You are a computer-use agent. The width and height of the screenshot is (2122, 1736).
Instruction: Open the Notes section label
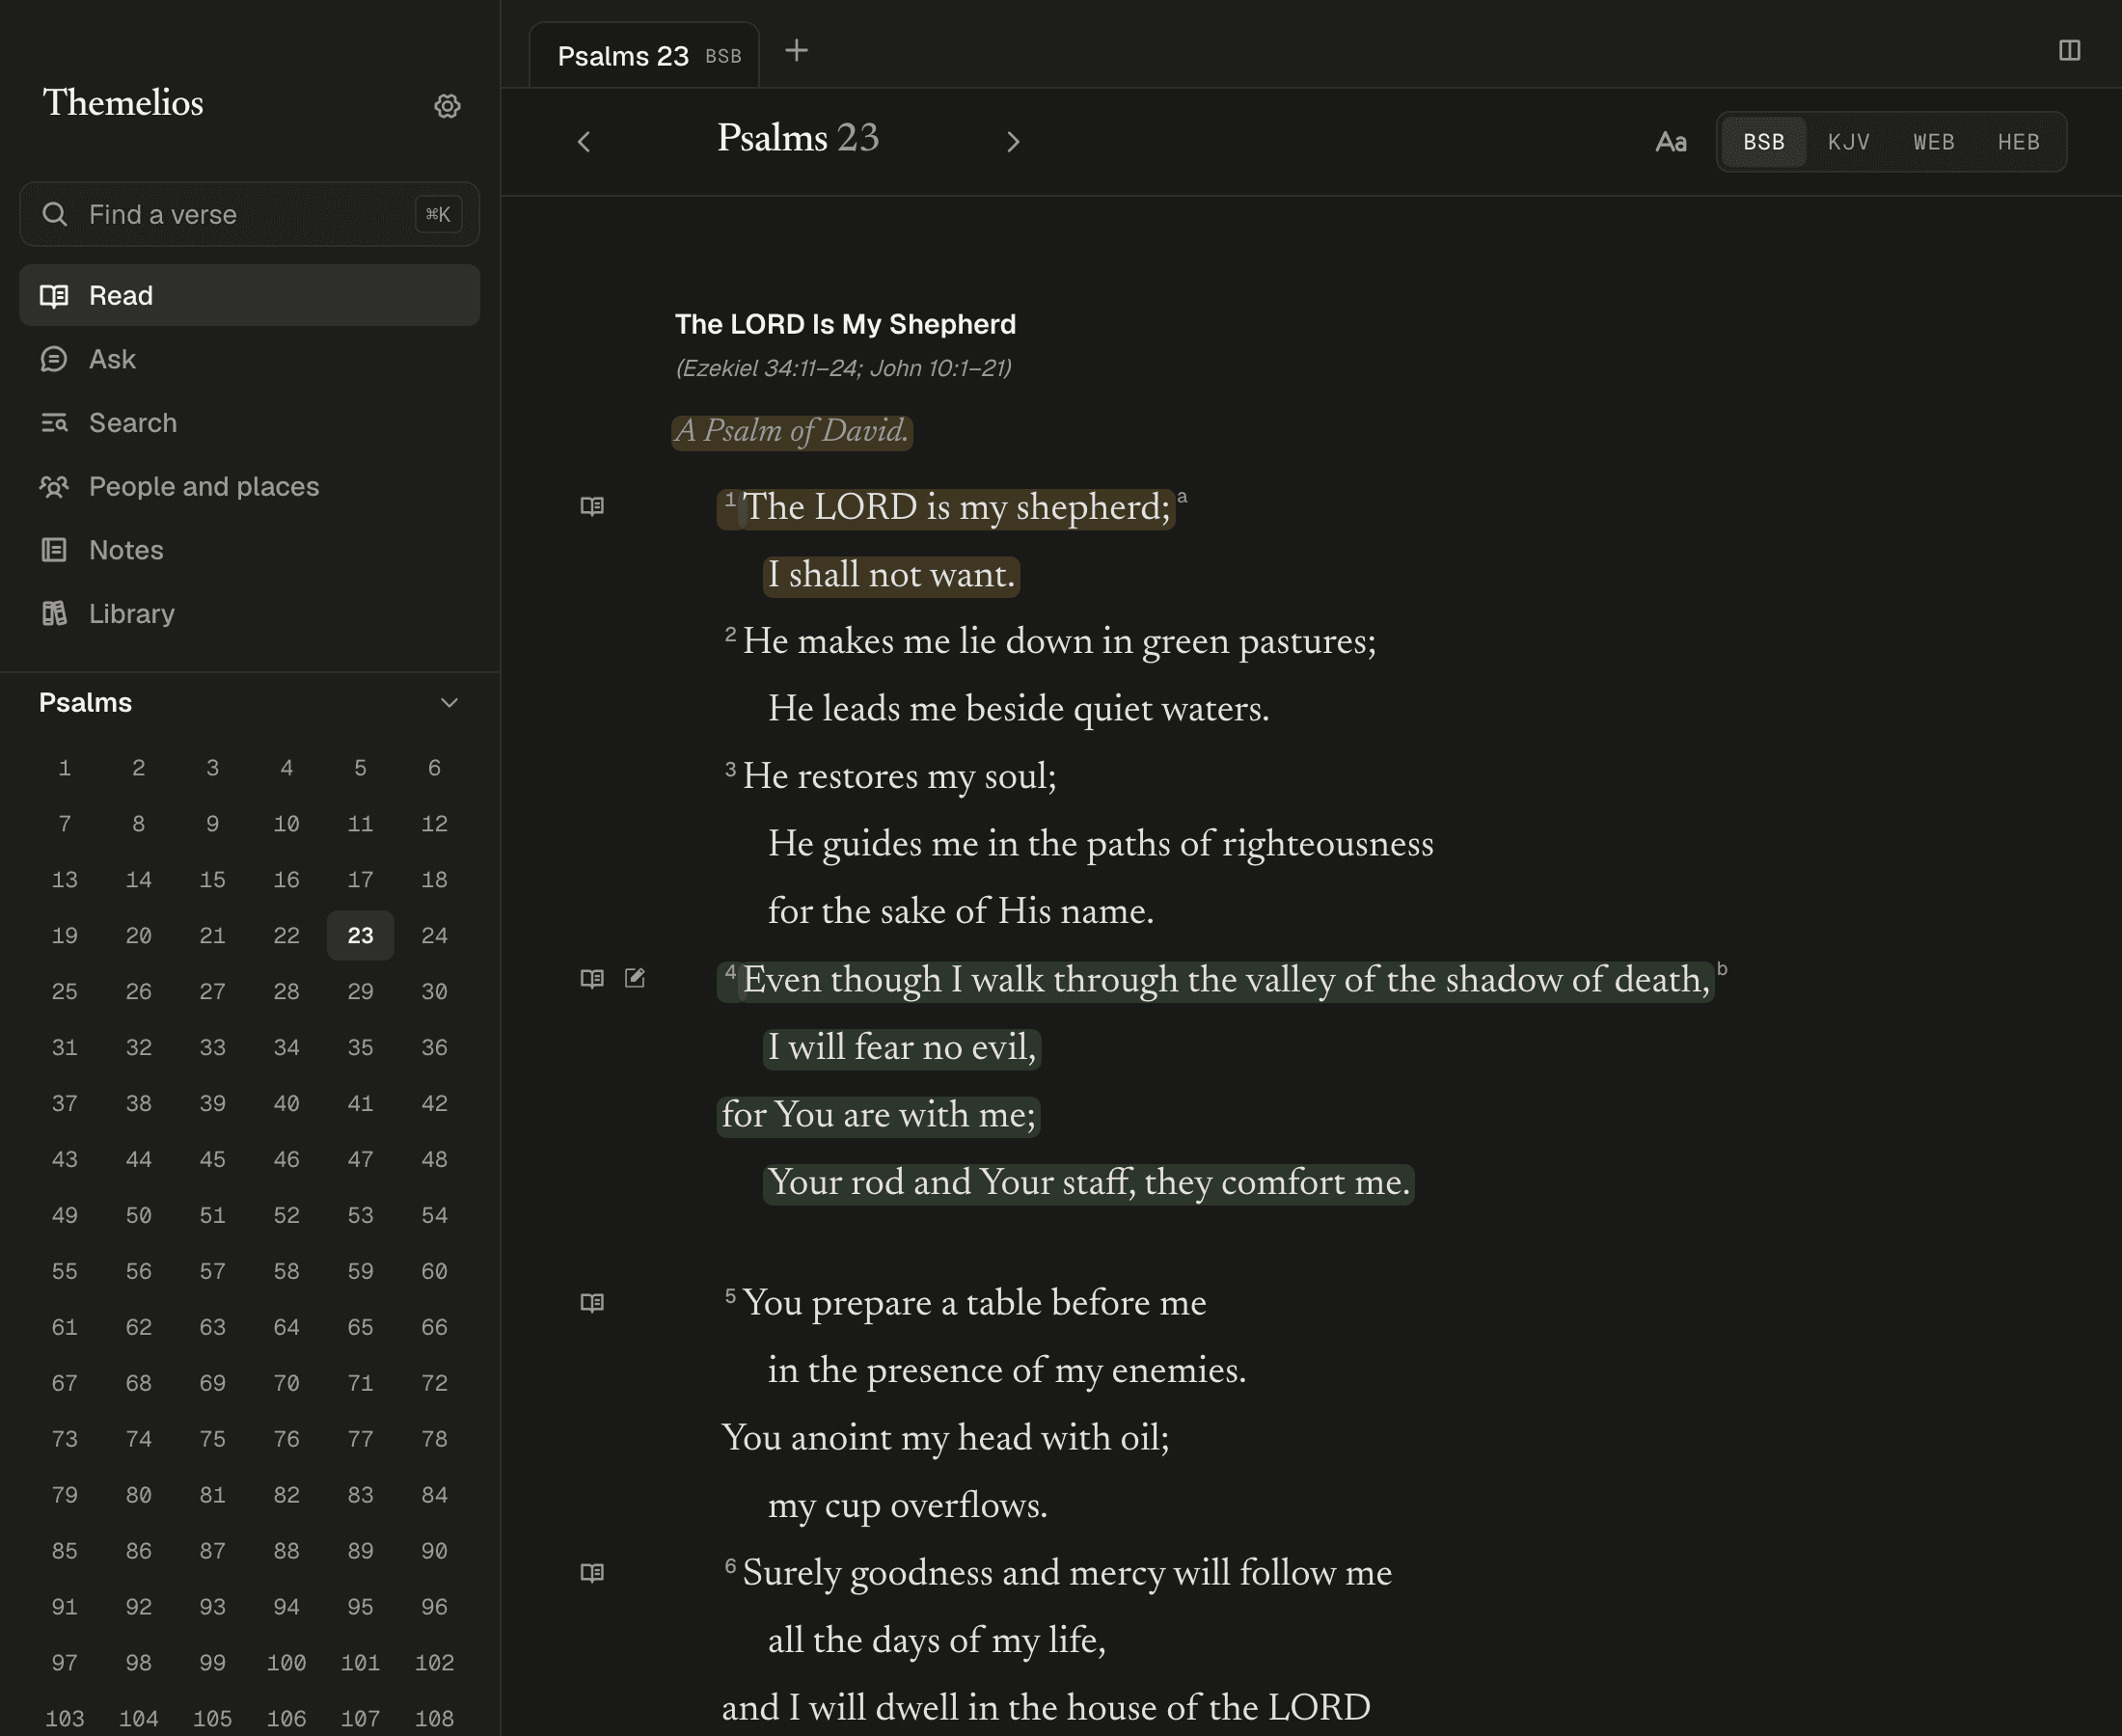126,550
